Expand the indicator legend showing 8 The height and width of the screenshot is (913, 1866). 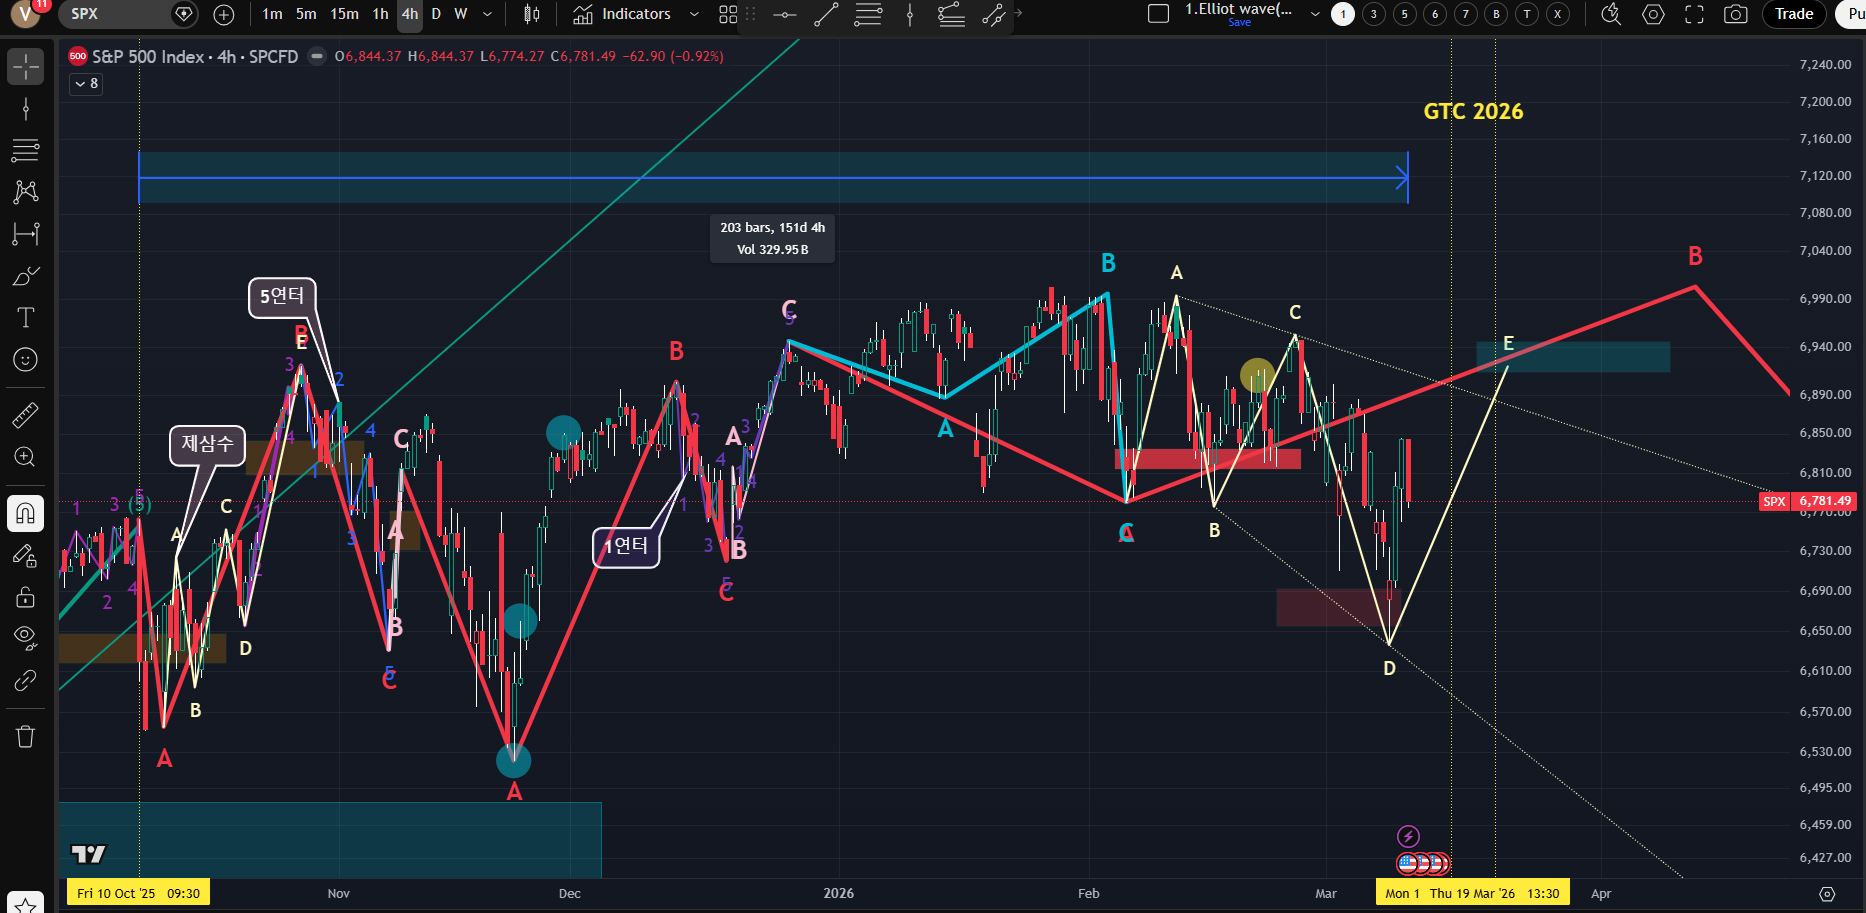[x=87, y=83]
